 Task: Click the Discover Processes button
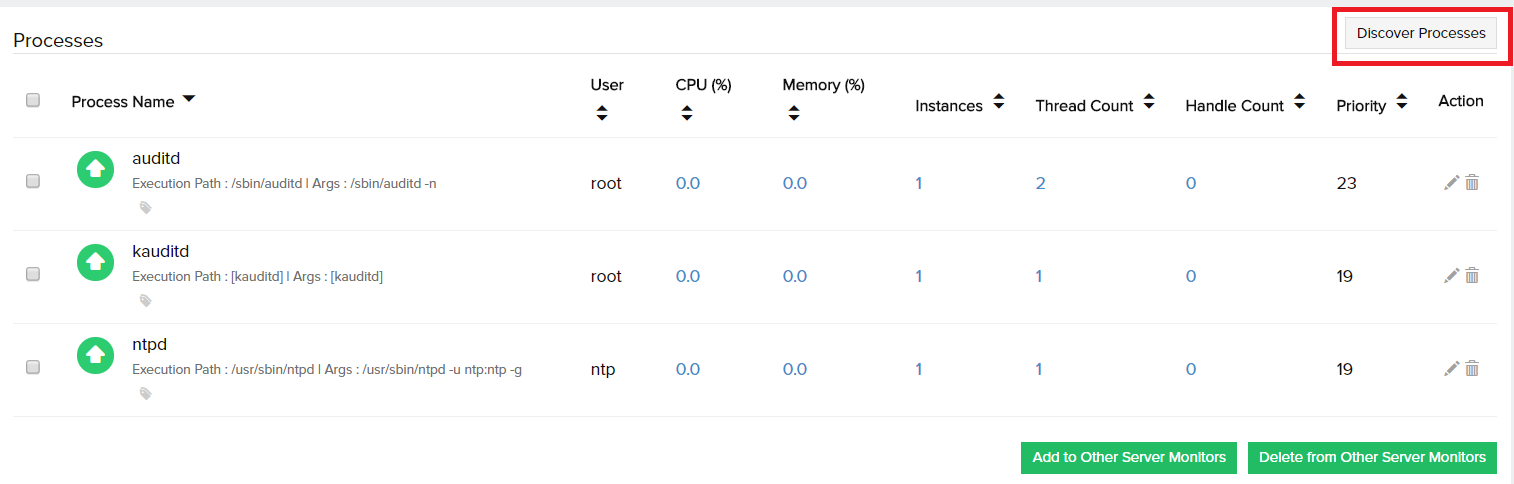point(1420,33)
